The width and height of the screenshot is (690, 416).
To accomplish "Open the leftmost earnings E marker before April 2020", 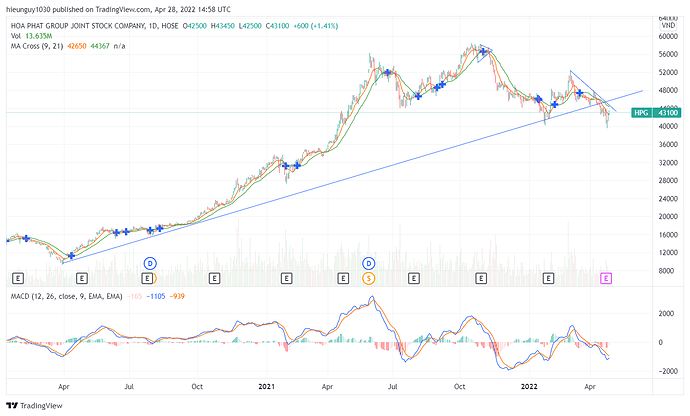I will (18, 278).
